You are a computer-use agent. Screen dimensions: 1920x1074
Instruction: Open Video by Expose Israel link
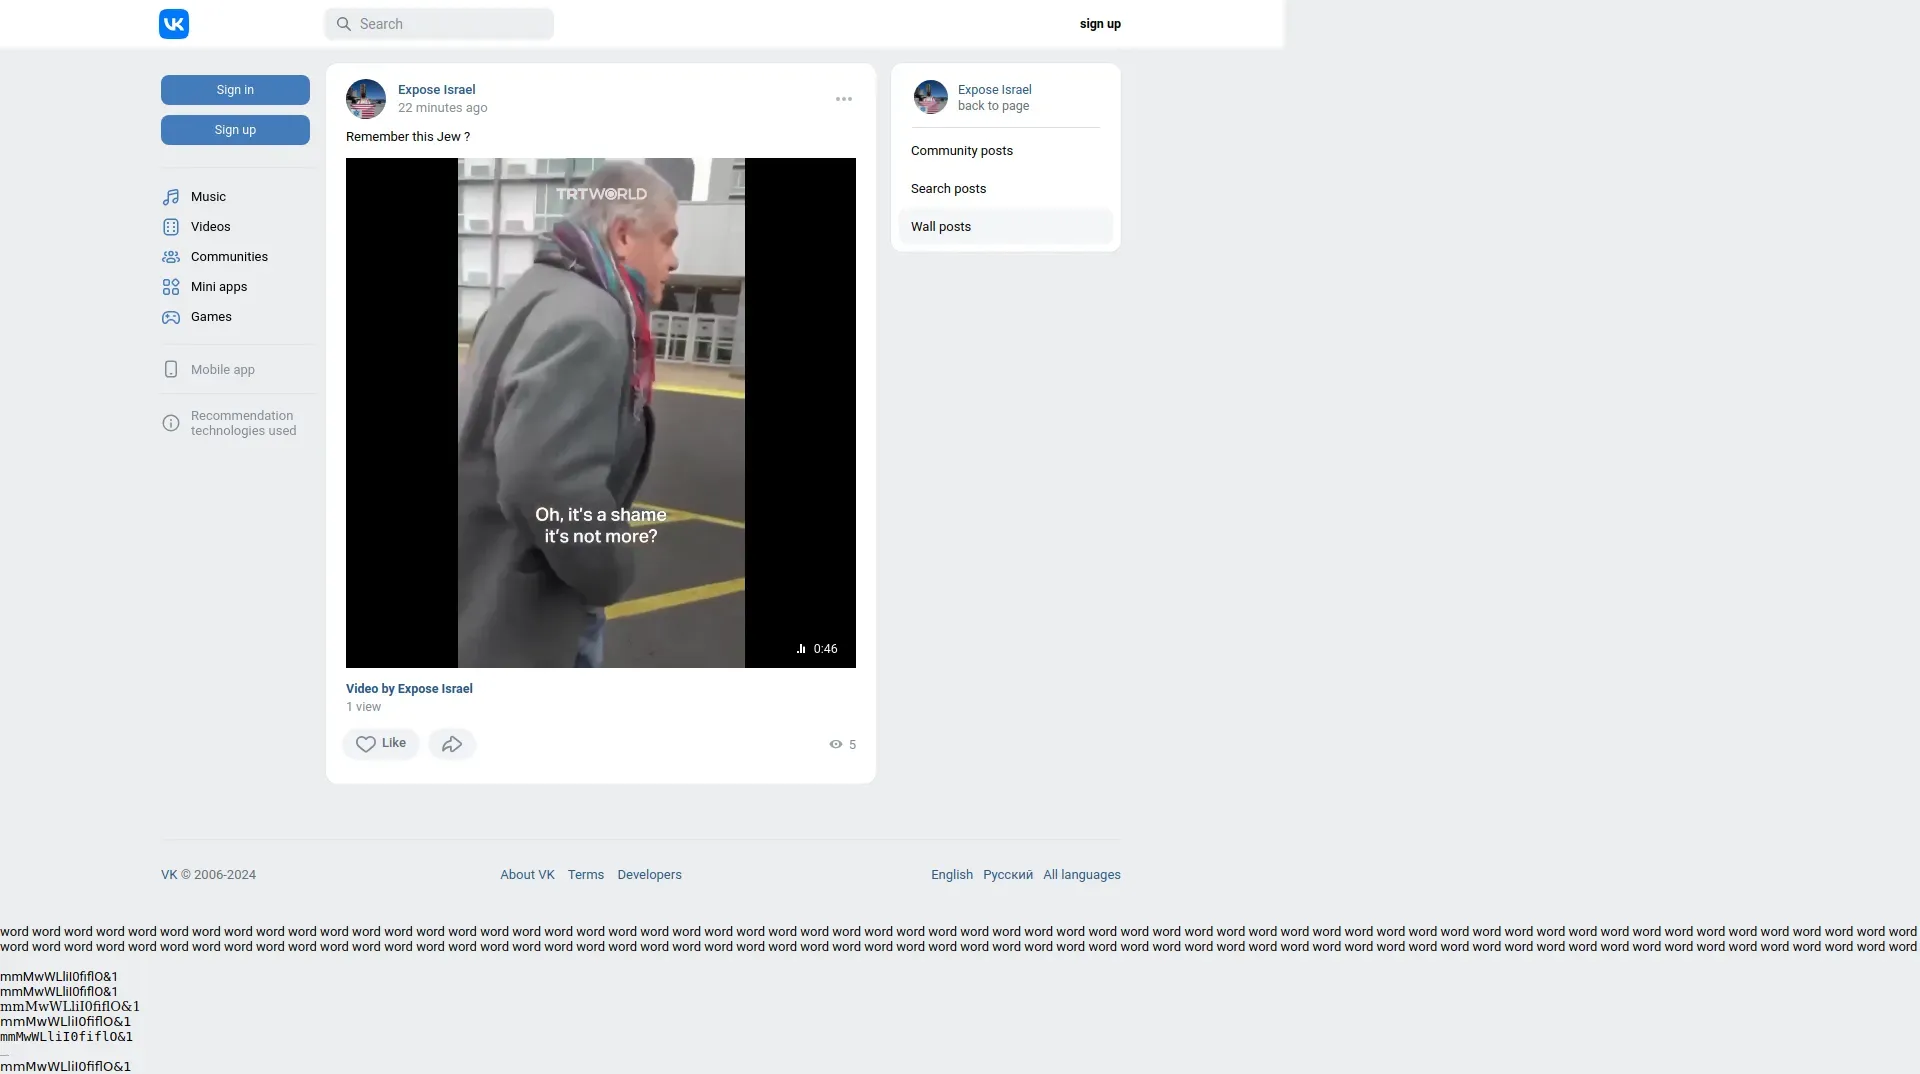(409, 689)
